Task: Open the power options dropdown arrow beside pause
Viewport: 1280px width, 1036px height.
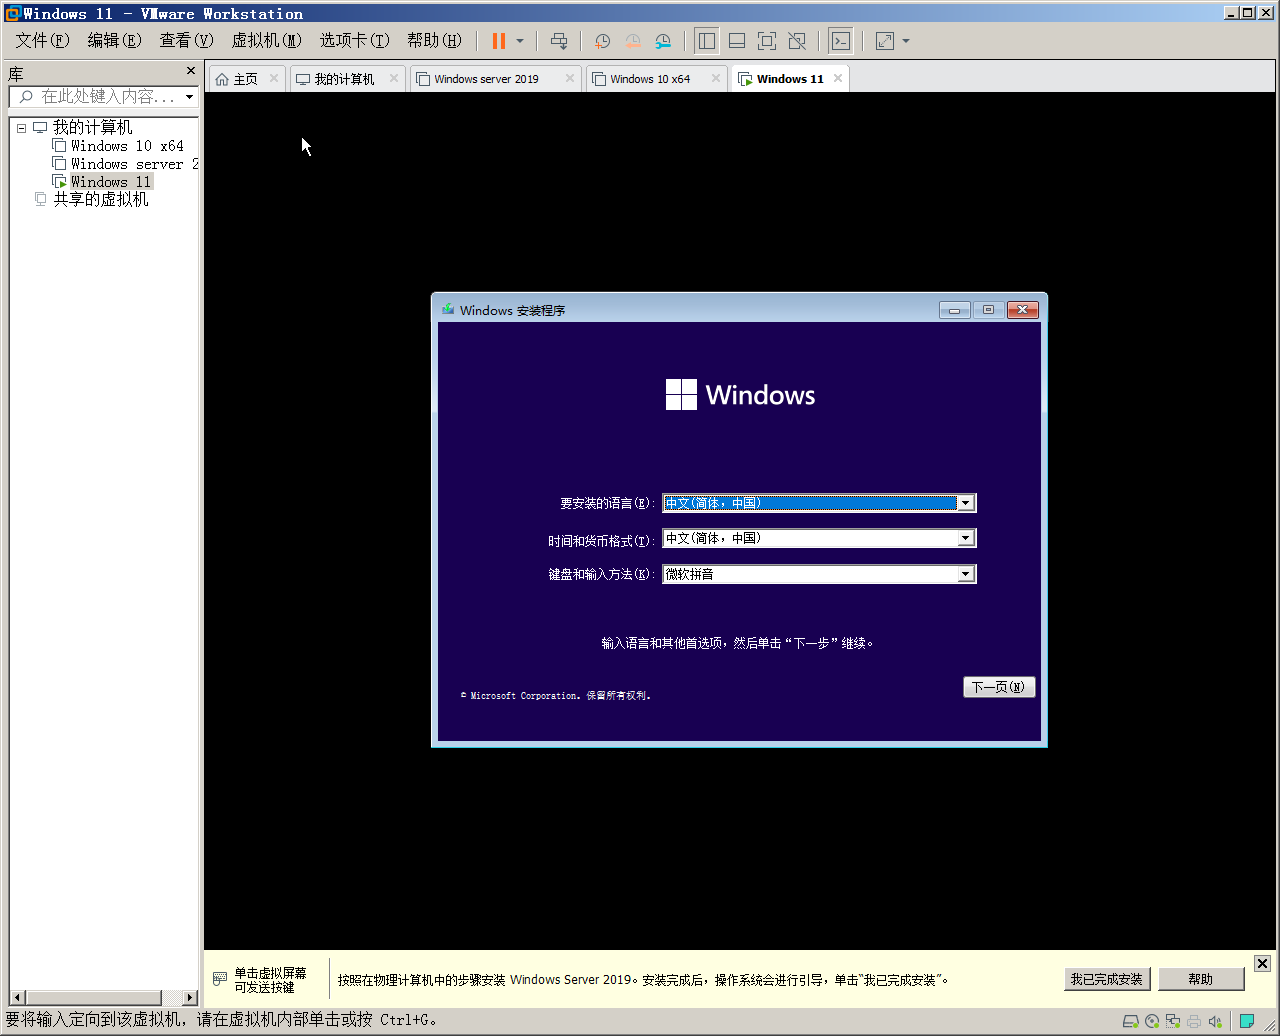Action: 520,41
